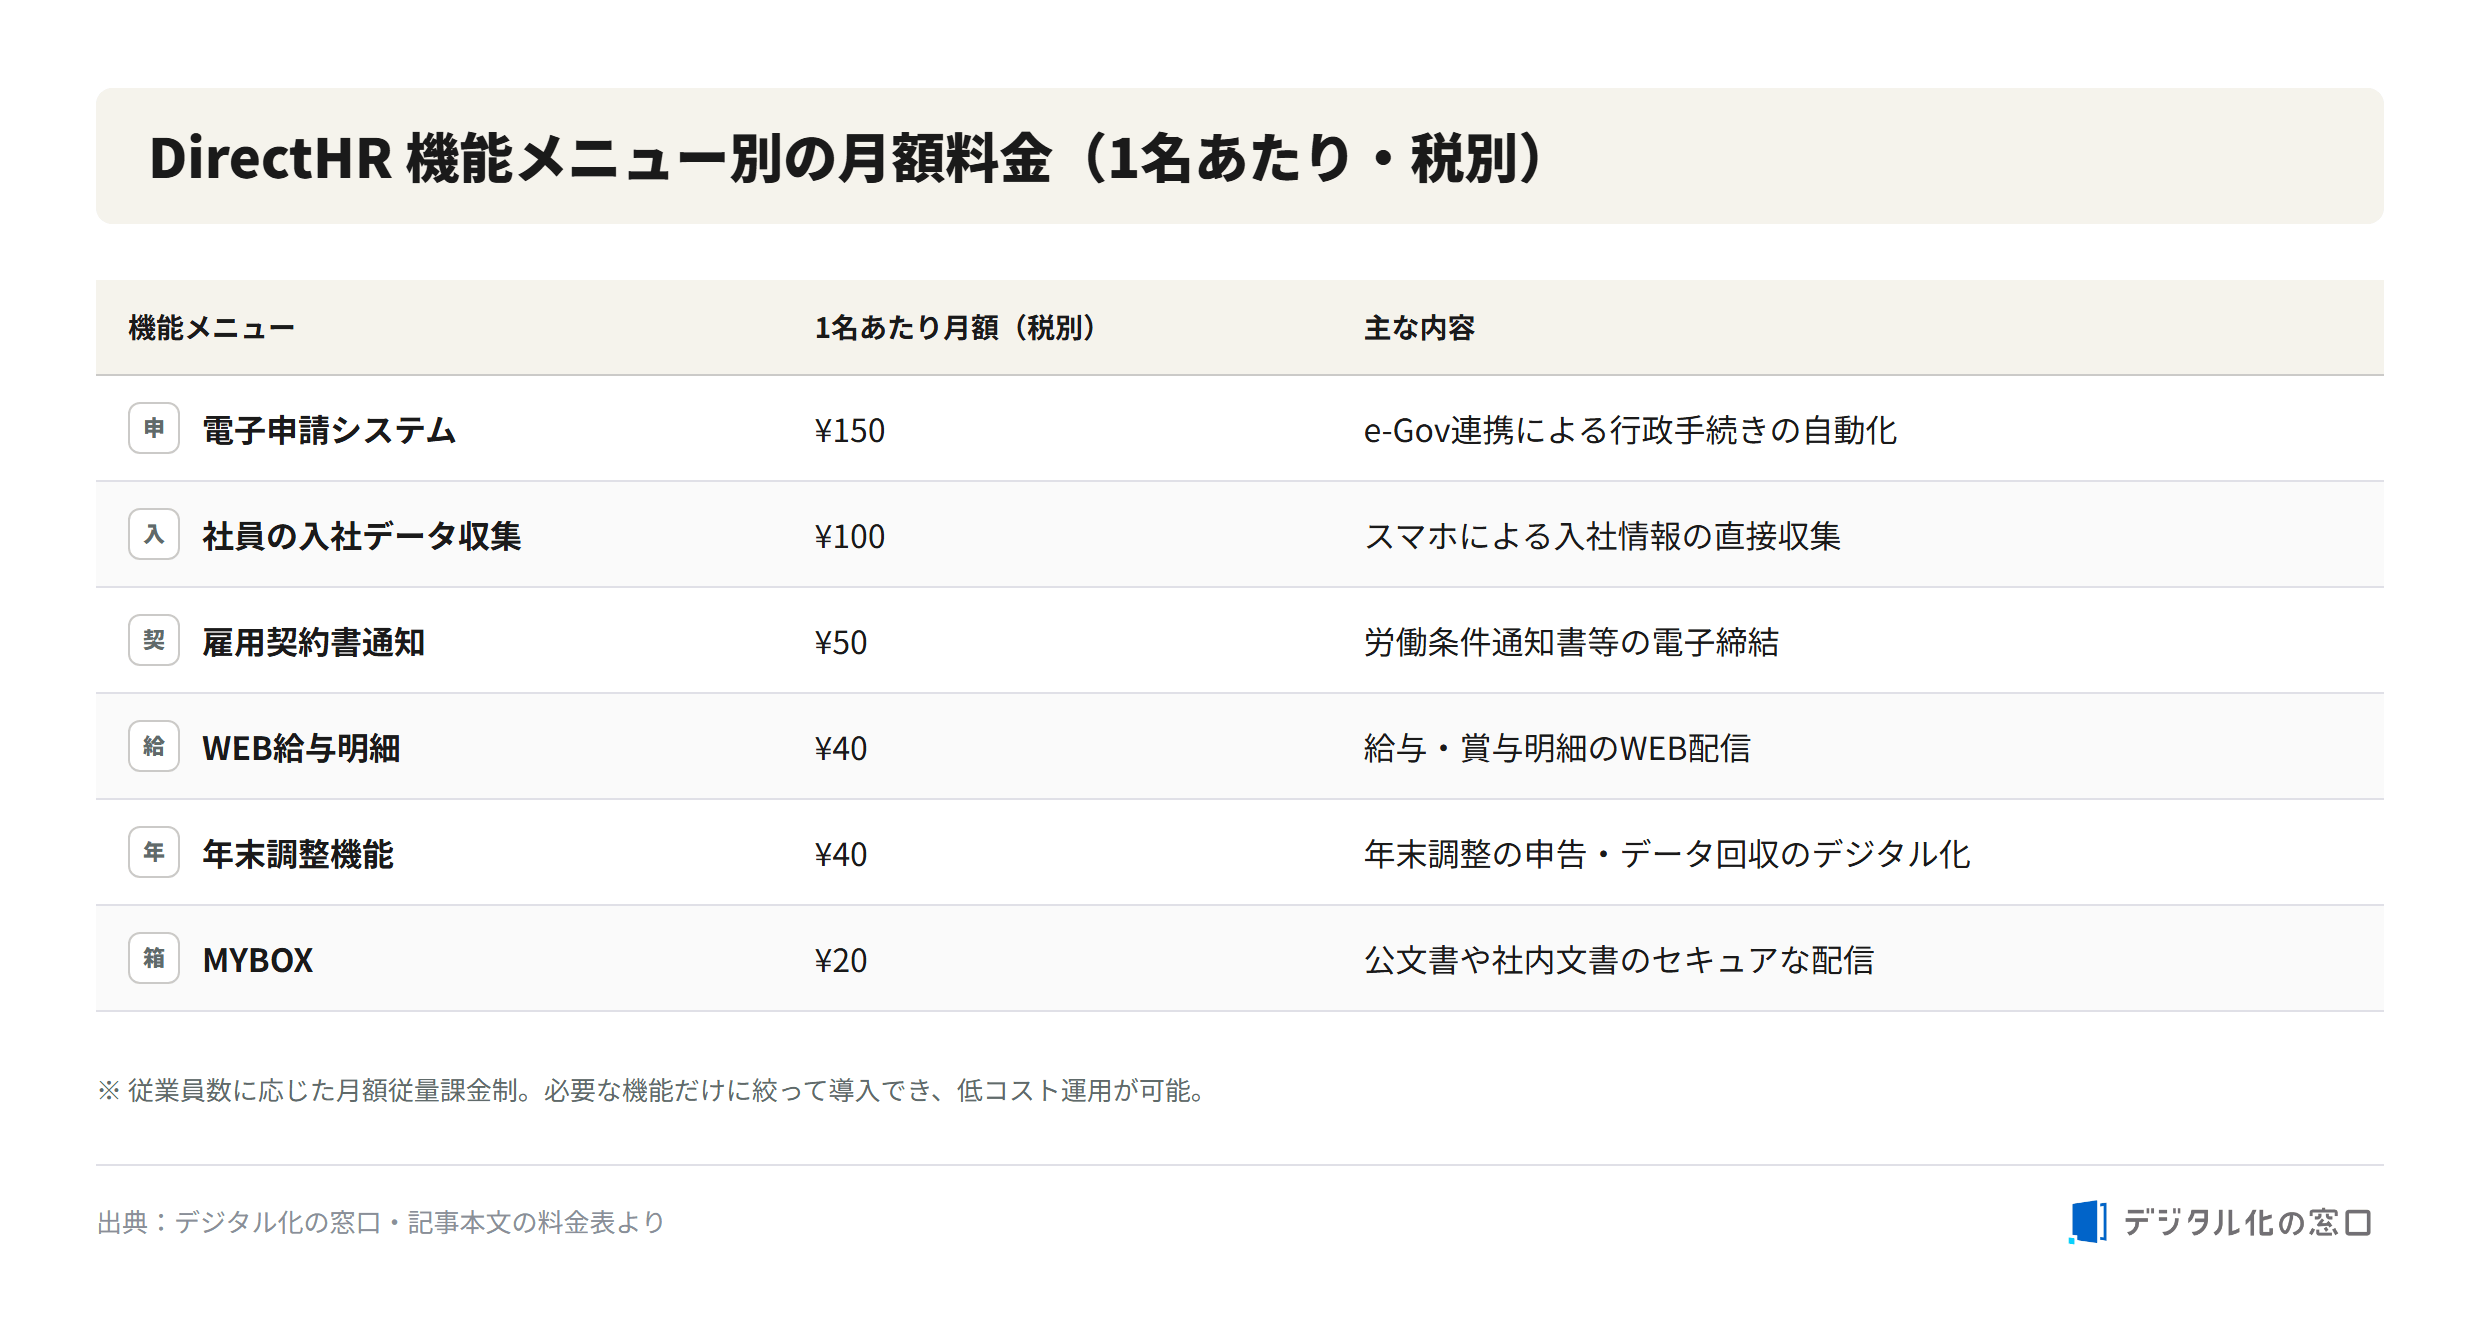Click the ¥150 price cell
This screenshot has height=1338, width=2480.
849,430
